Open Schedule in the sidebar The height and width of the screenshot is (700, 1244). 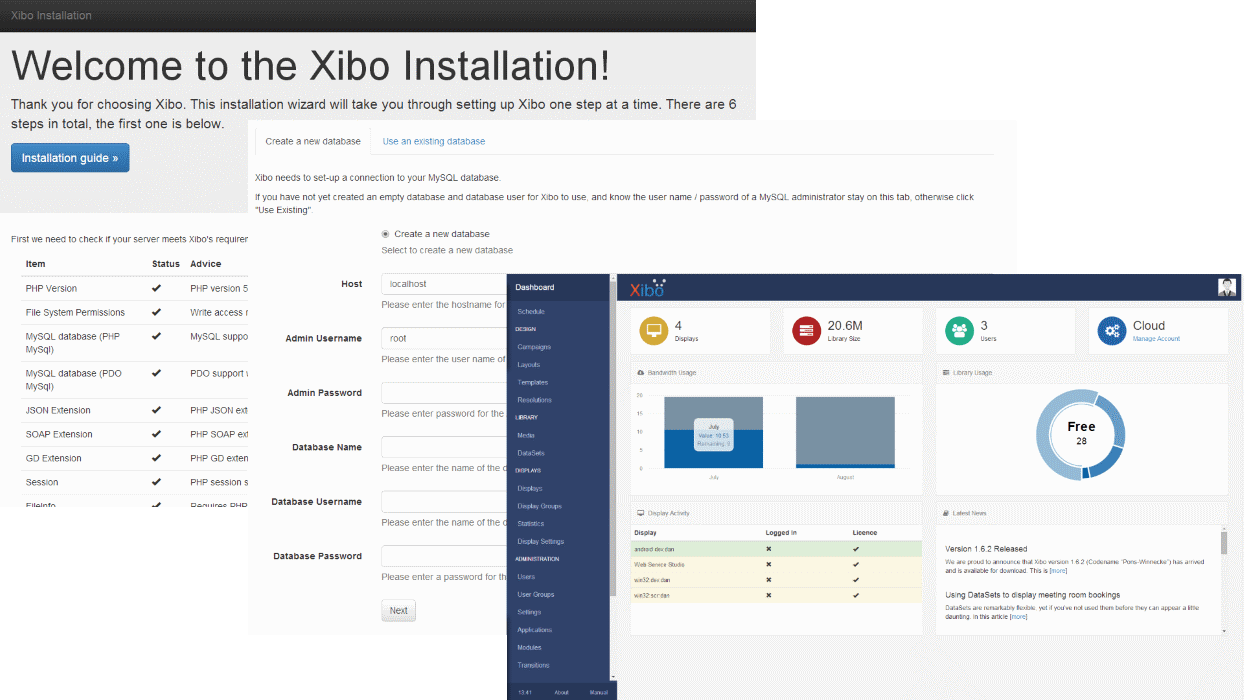(531, 312)
